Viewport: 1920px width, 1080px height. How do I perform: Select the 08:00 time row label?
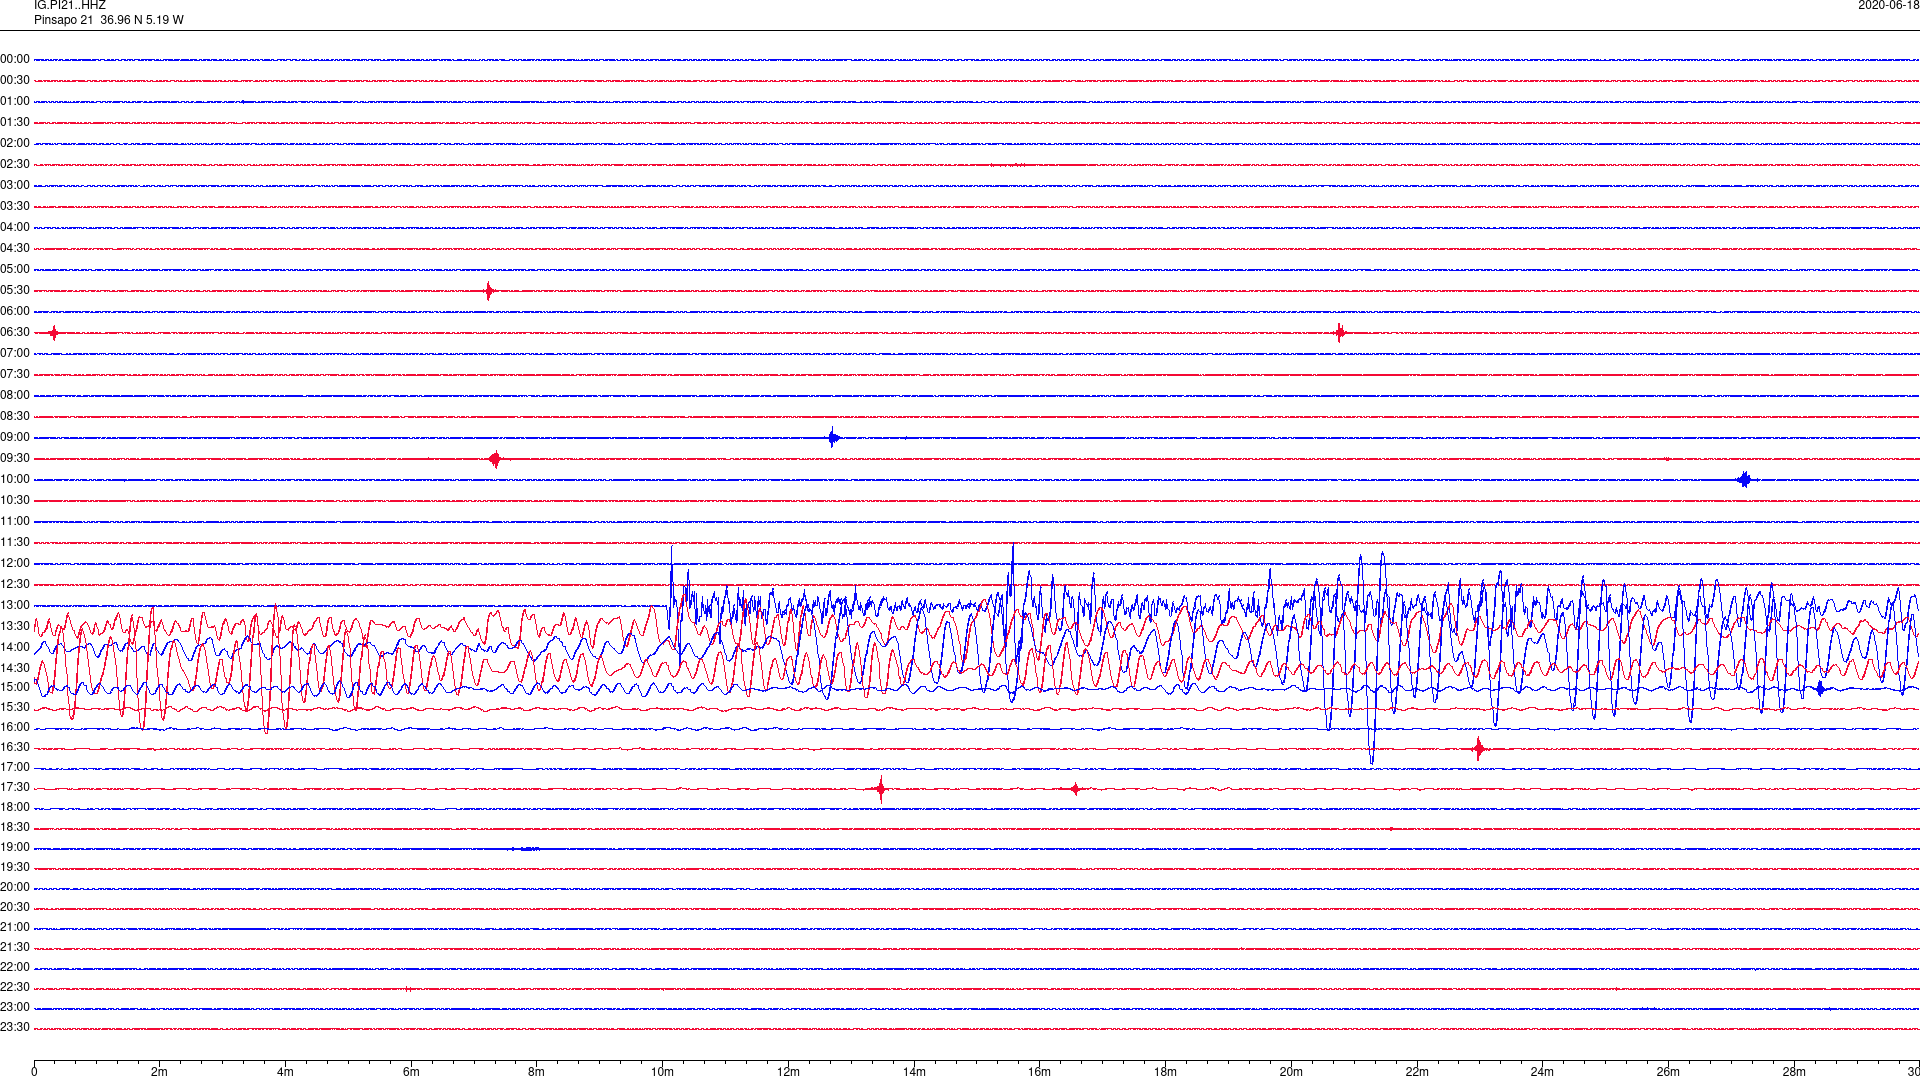(15, 395)
